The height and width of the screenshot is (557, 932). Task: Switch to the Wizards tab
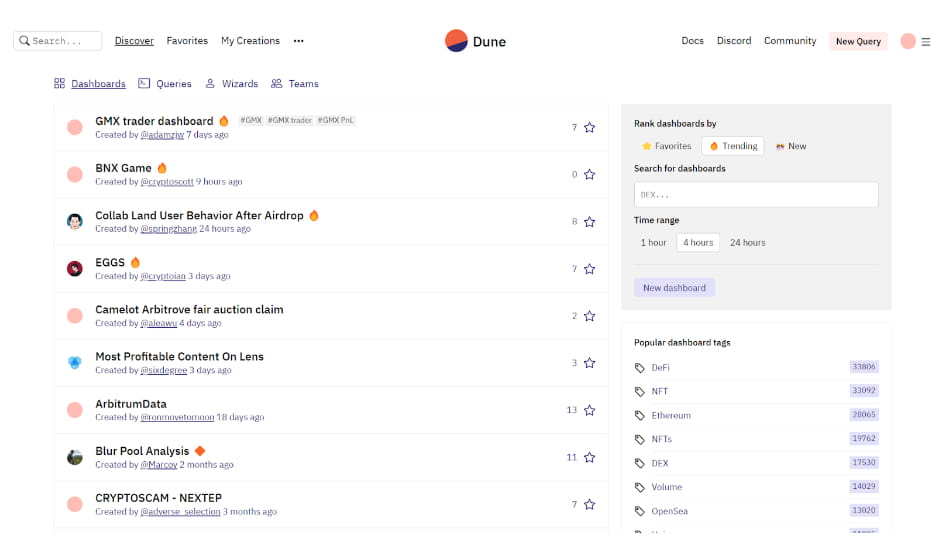click(231, 84)
